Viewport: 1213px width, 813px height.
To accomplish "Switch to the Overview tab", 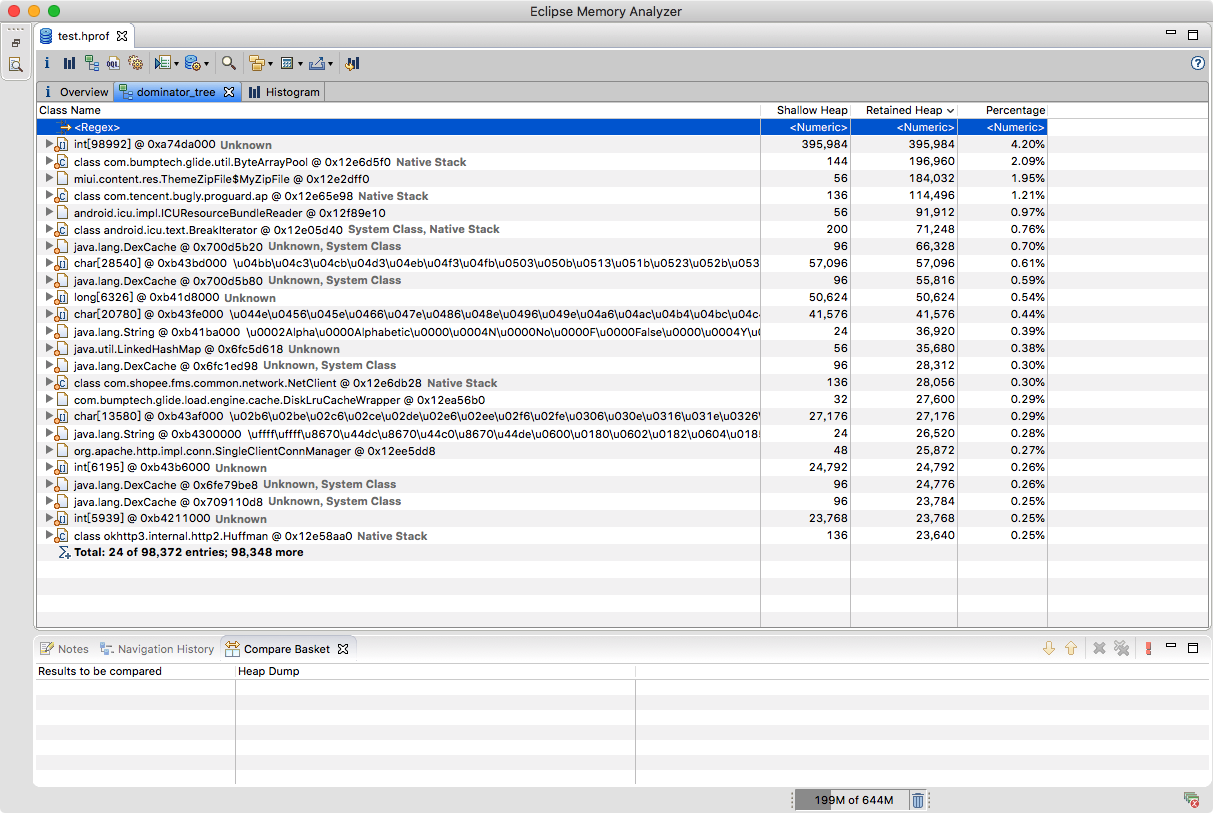I will (75, 92).
